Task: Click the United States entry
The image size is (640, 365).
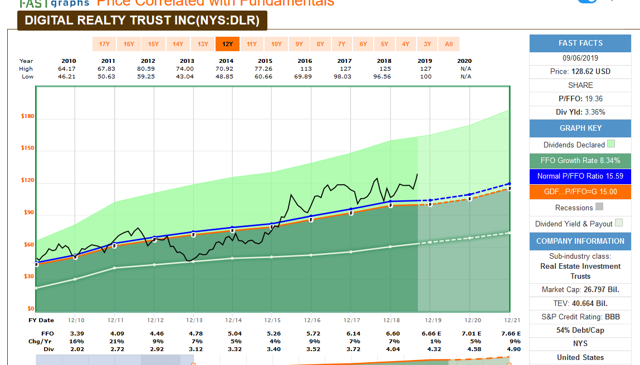Action: tap(580, 357)
